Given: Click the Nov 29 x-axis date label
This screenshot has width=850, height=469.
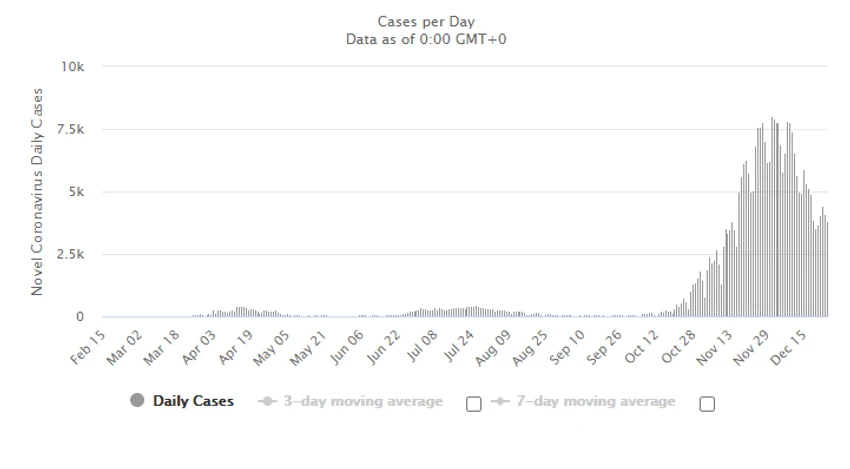Looking at the screenshot, I should [751, 348].
